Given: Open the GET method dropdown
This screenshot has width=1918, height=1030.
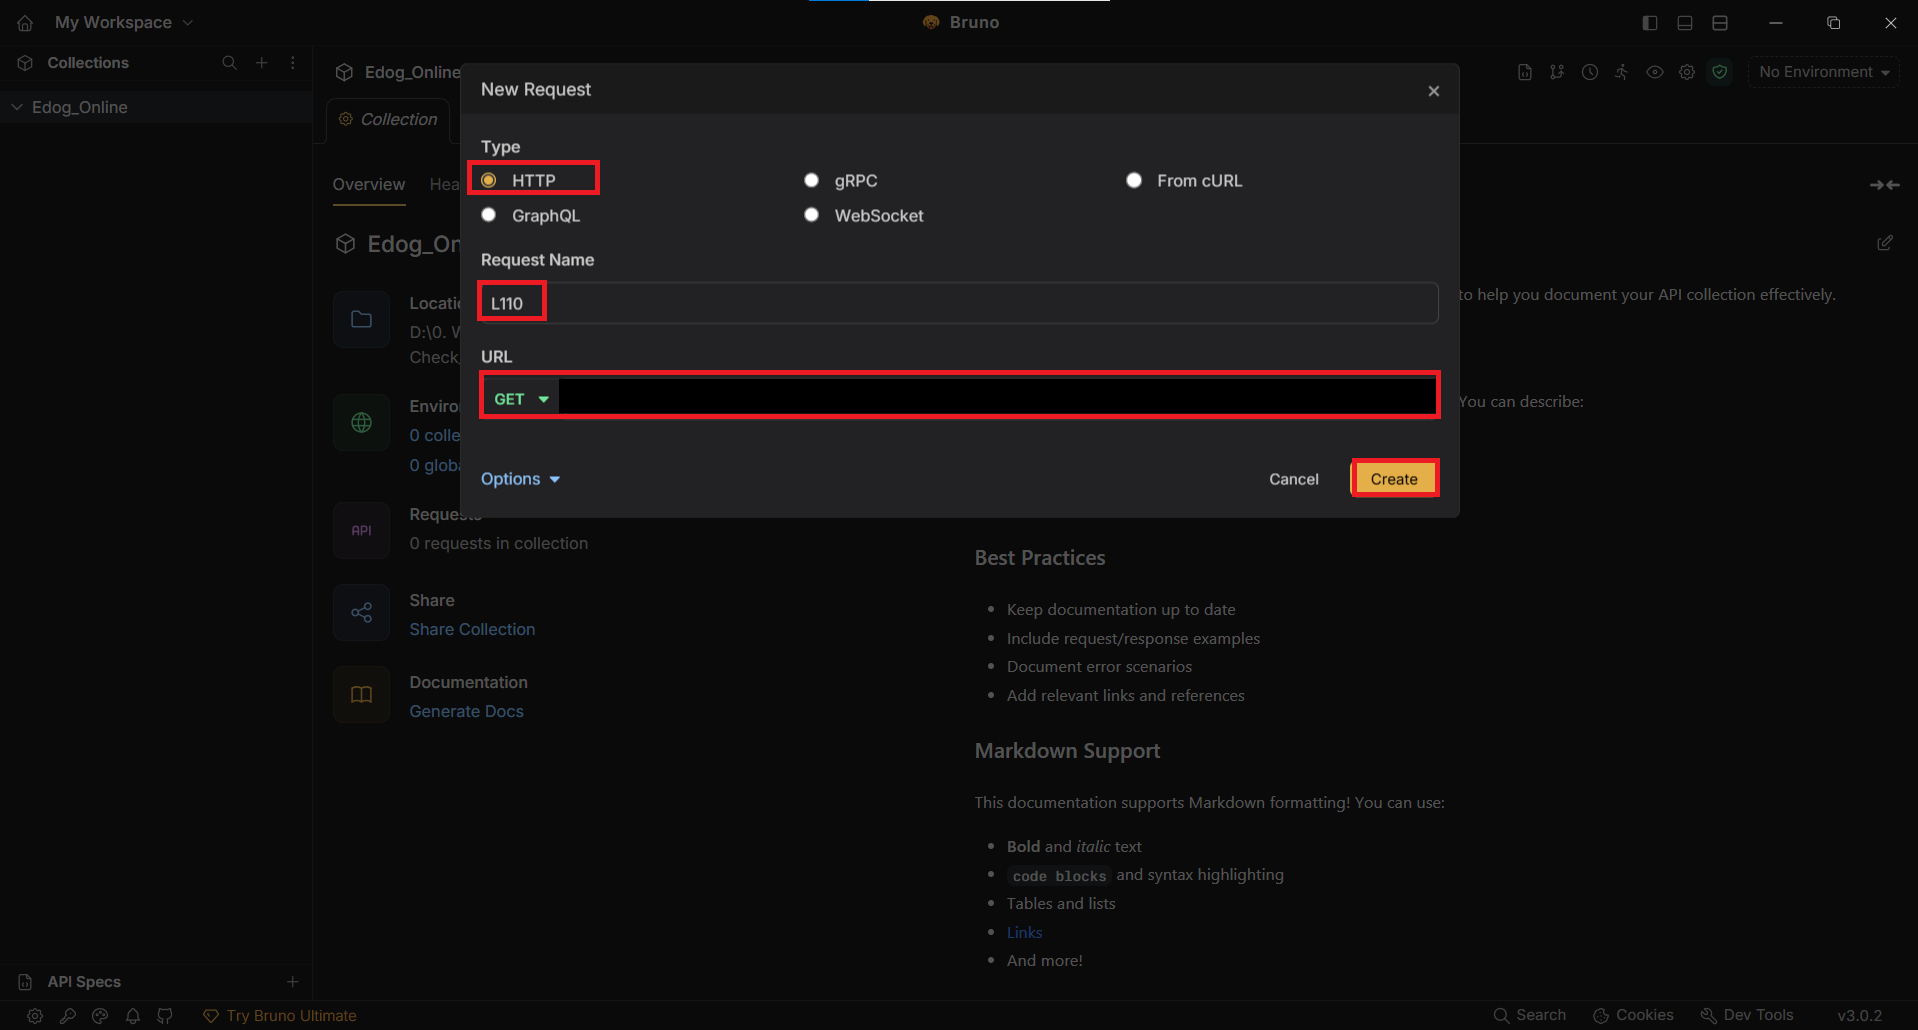Looking at the screenshot, I should (521, 399).
